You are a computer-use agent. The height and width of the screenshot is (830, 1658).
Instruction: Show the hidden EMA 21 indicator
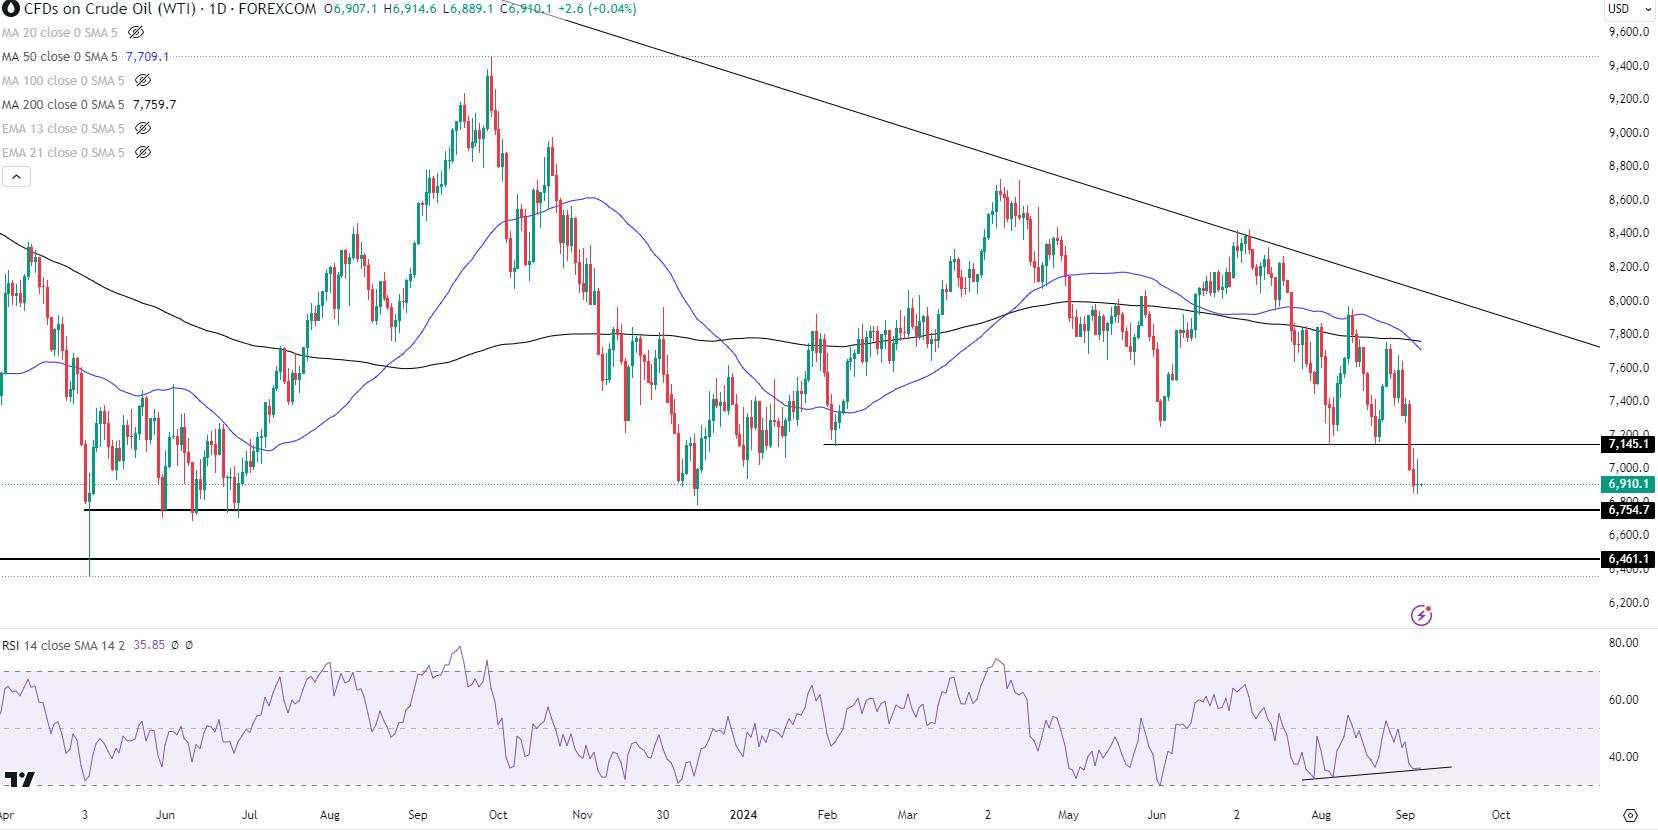point(143,153)
